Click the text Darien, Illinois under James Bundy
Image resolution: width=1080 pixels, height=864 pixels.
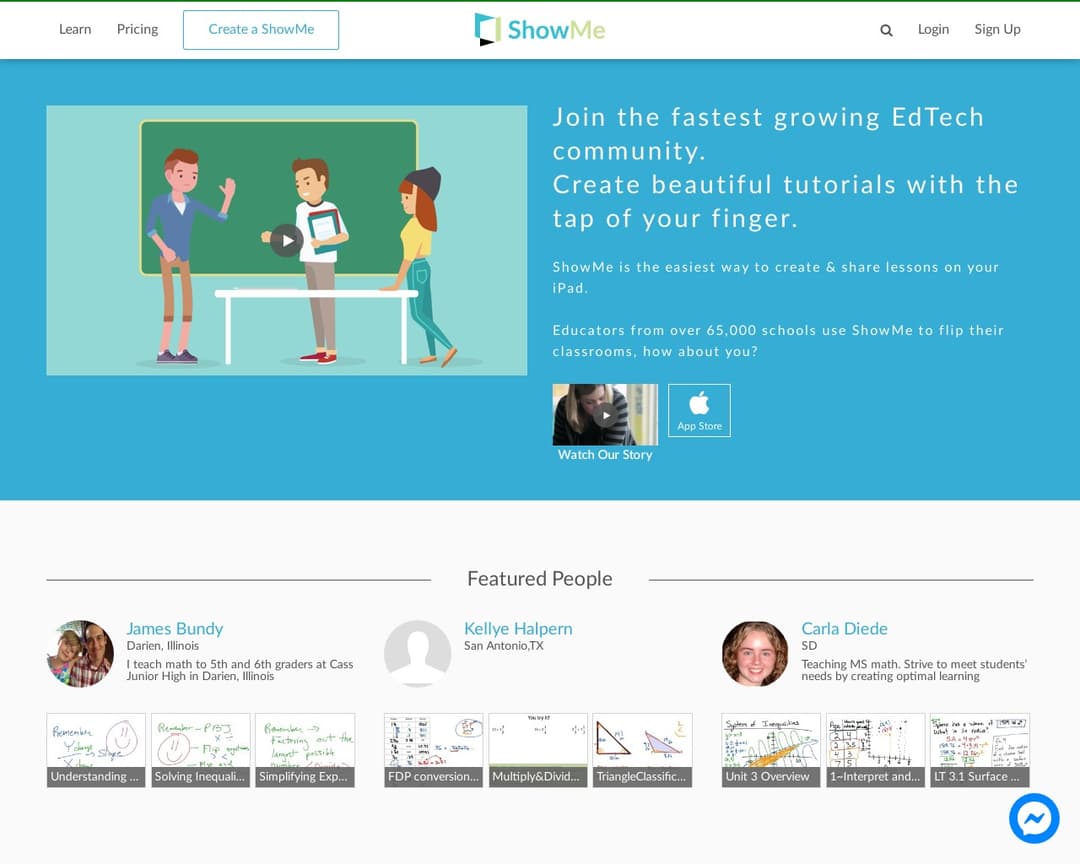[163, 646]
